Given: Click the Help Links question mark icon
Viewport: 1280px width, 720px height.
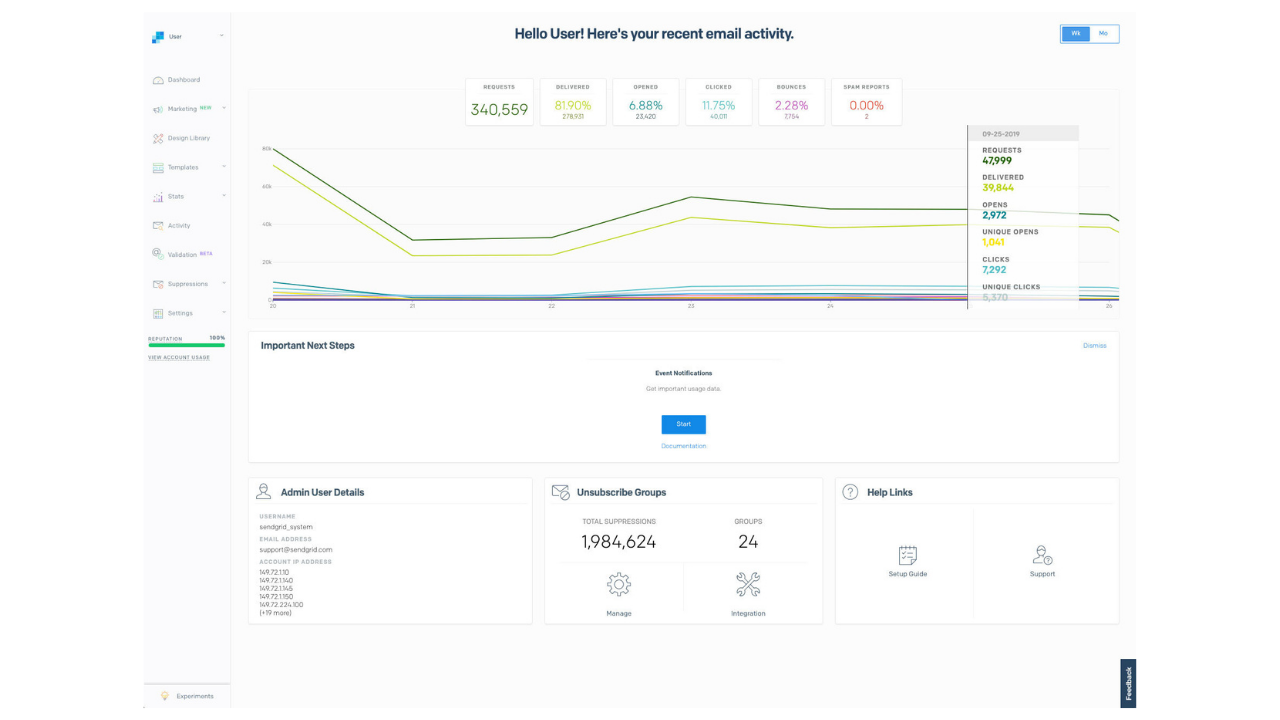Looking at the screenshot, I should point(851,492).
